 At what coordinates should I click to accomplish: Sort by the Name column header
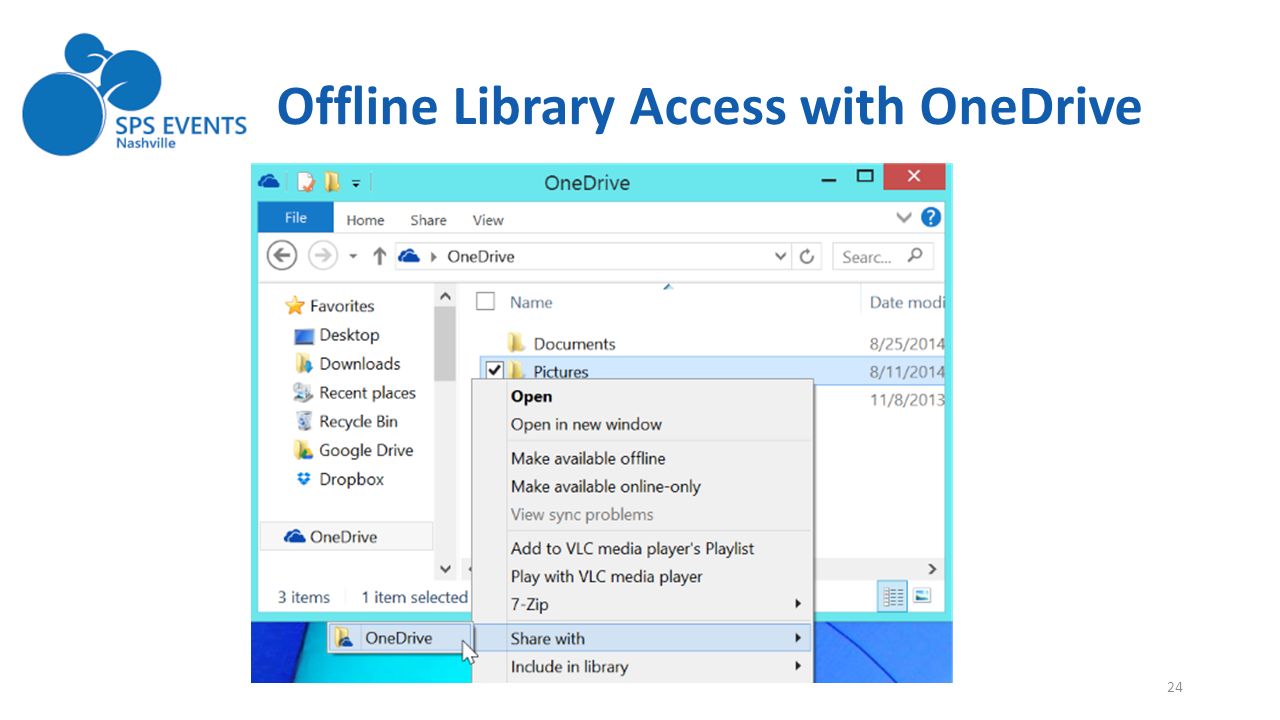[x=531, y=302]
